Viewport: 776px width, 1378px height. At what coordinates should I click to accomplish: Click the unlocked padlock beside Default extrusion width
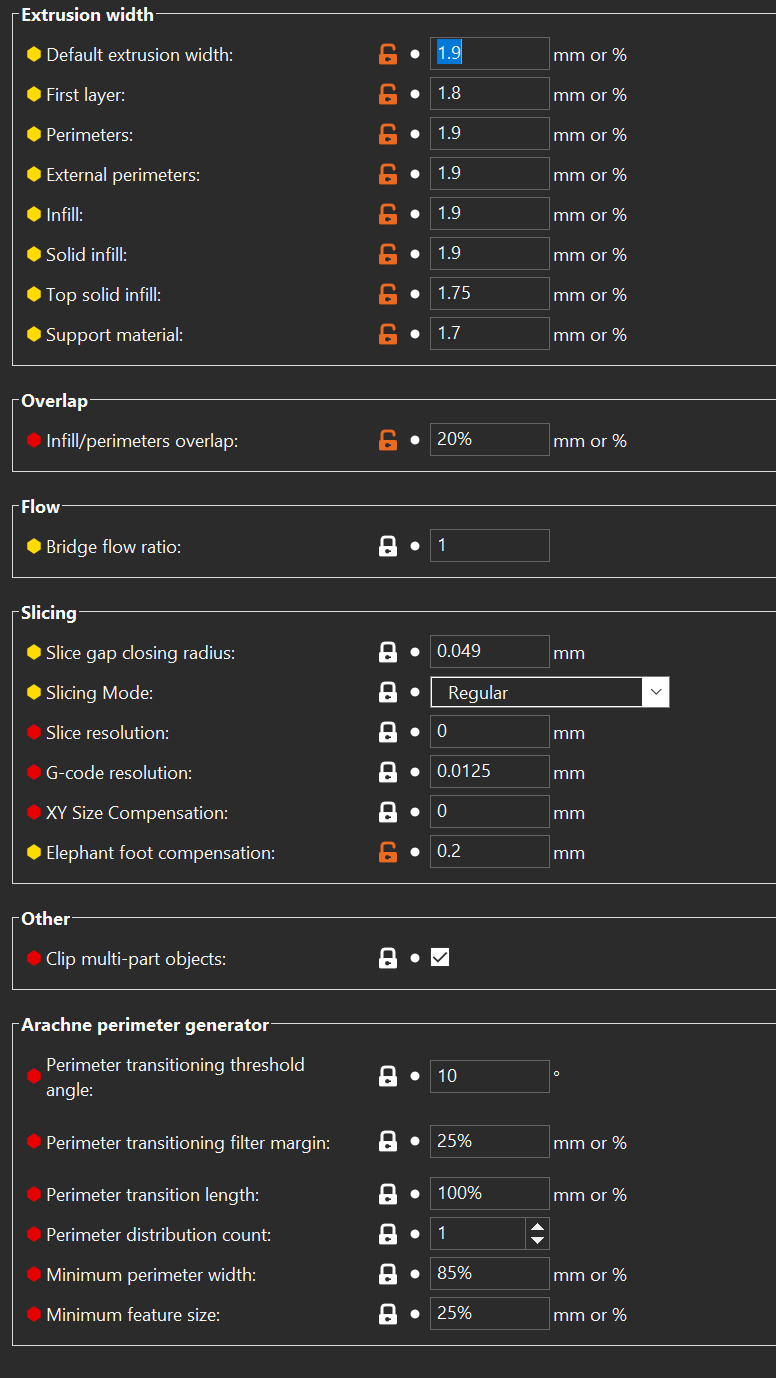coord(387,54)
